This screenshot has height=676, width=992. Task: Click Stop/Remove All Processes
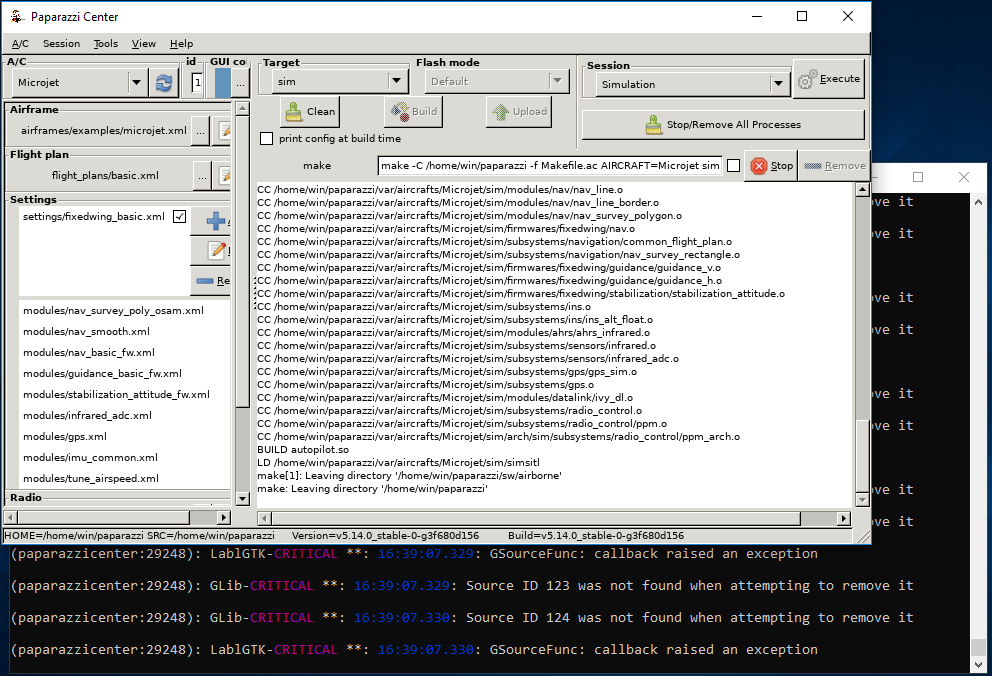(x=723, y=125)
